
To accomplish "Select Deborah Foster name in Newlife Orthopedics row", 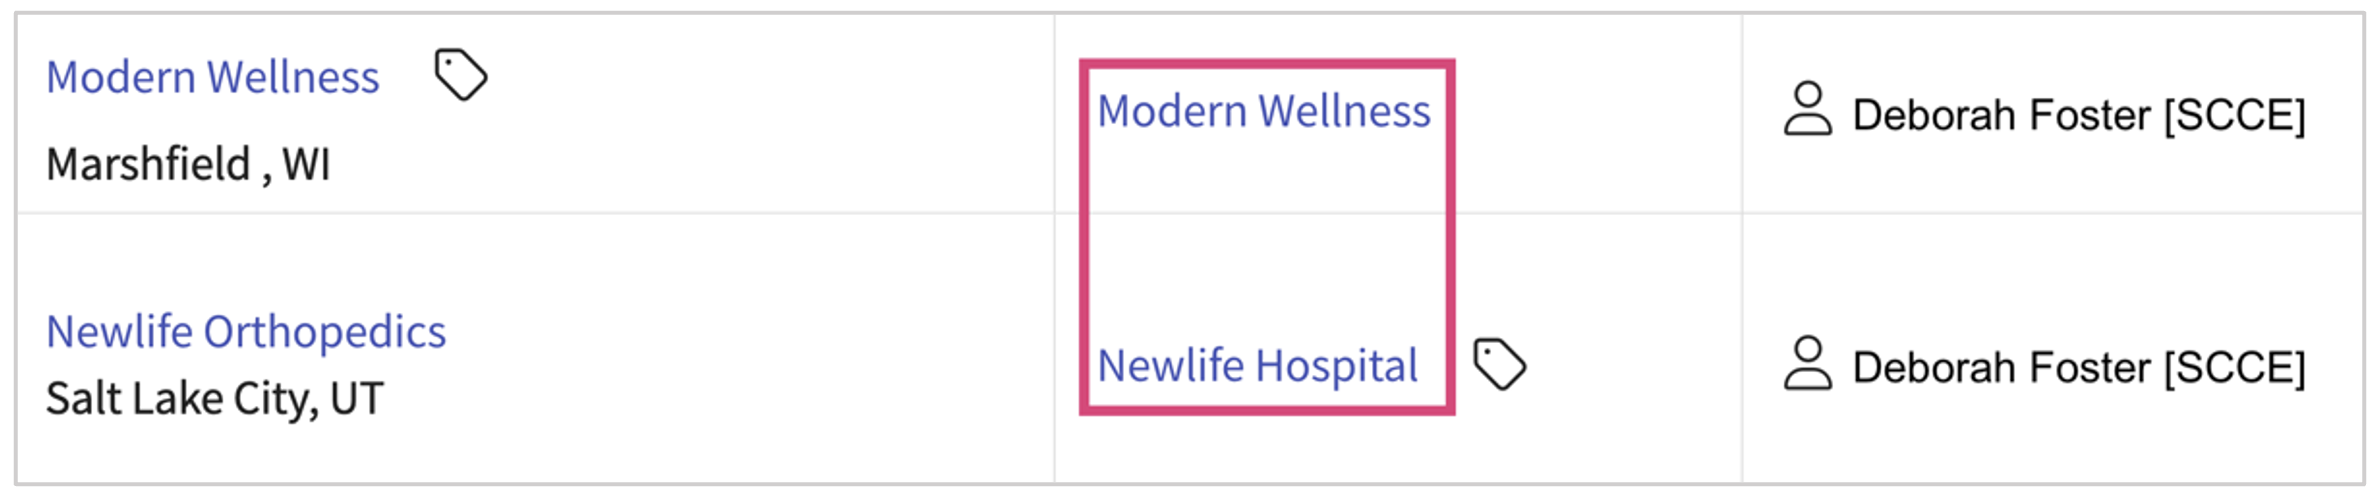I will (2000, 368).
